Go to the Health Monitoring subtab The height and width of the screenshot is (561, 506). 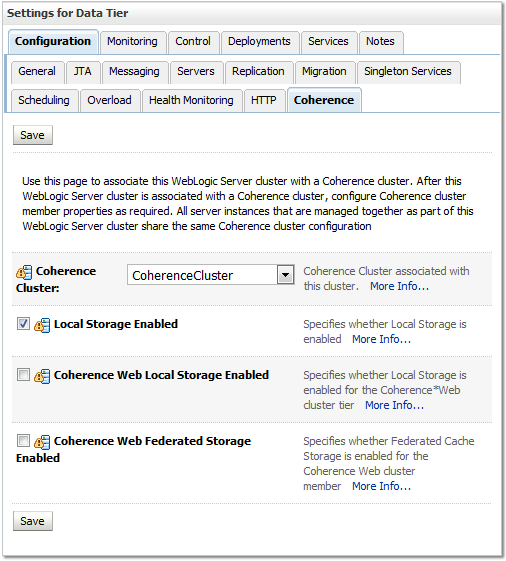click(191, 100)
